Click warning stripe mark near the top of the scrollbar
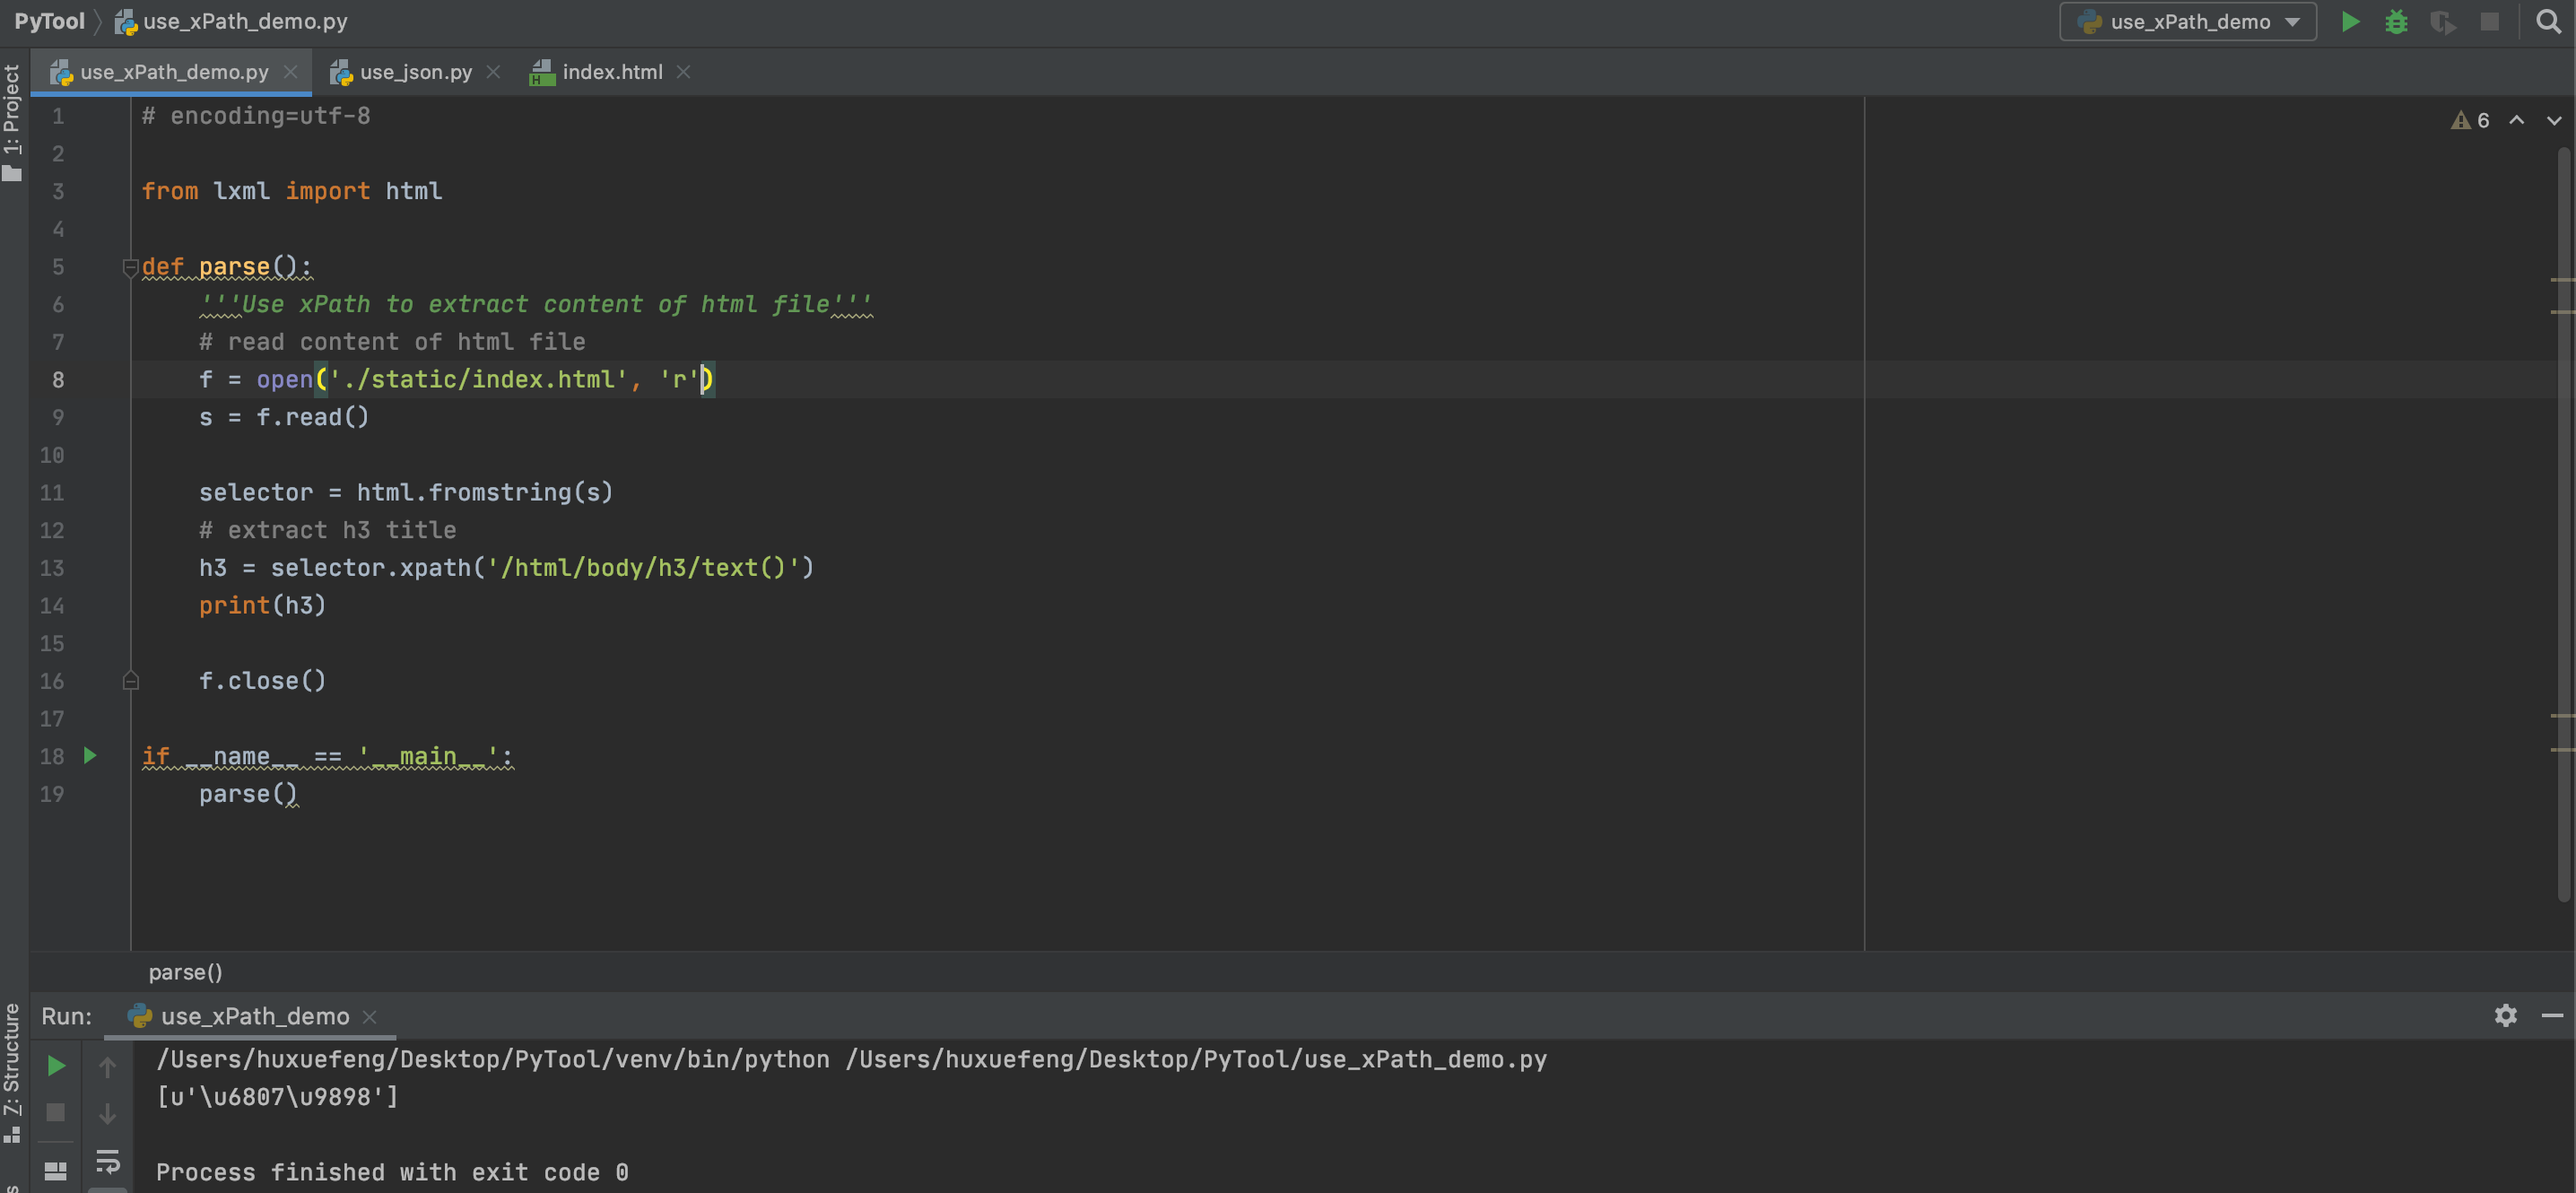This screenshot has height=1193, width=2576. pyautogui.click(x=2562, y=279)
